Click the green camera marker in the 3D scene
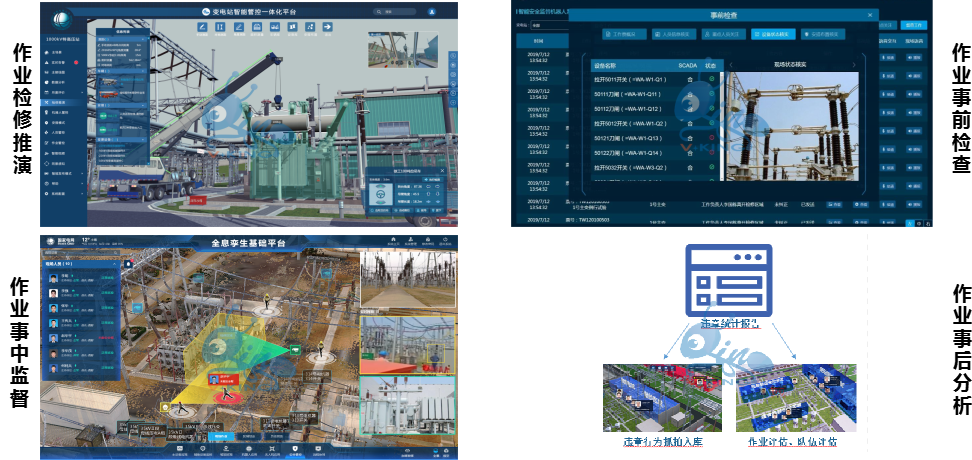Image resolution: width=972 pixels, height=460 pixels. coord(296,349)
